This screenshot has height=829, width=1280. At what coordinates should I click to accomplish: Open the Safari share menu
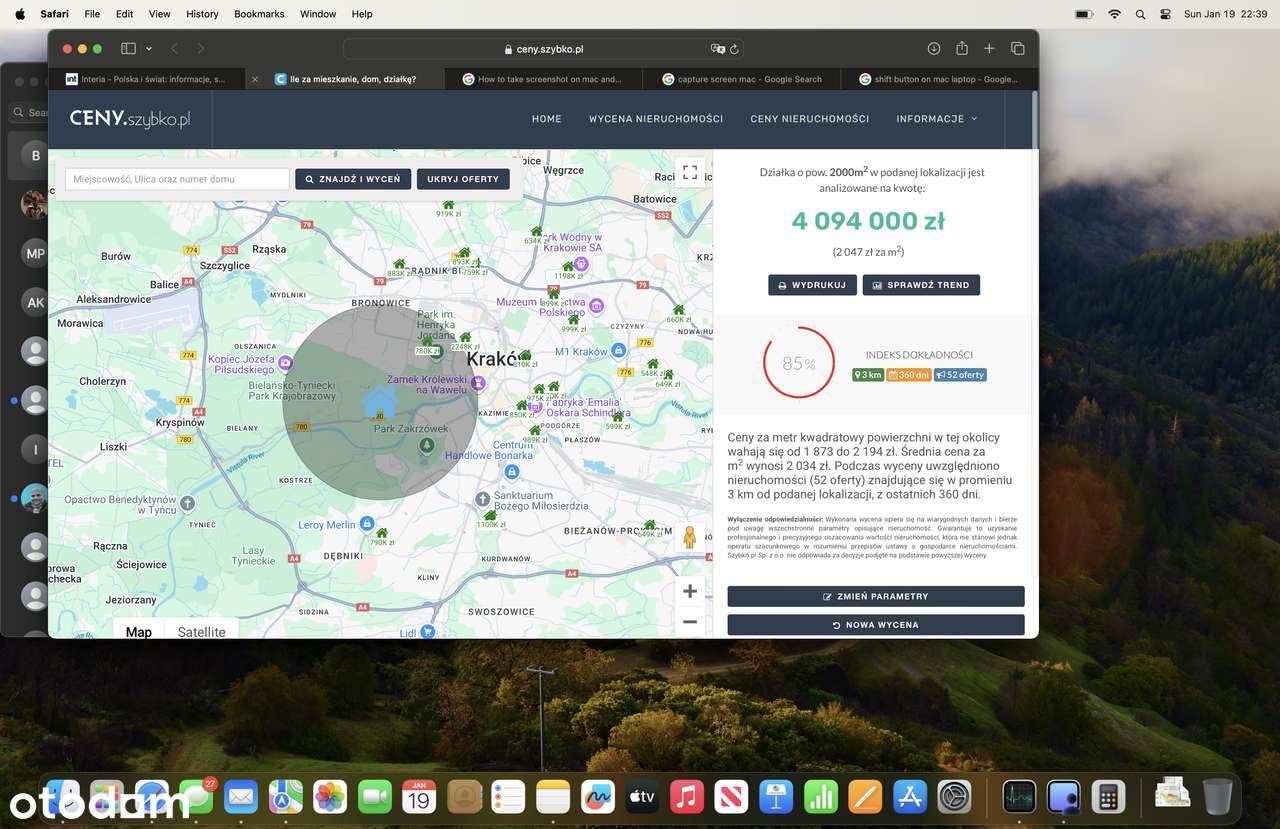coord(962,48)
